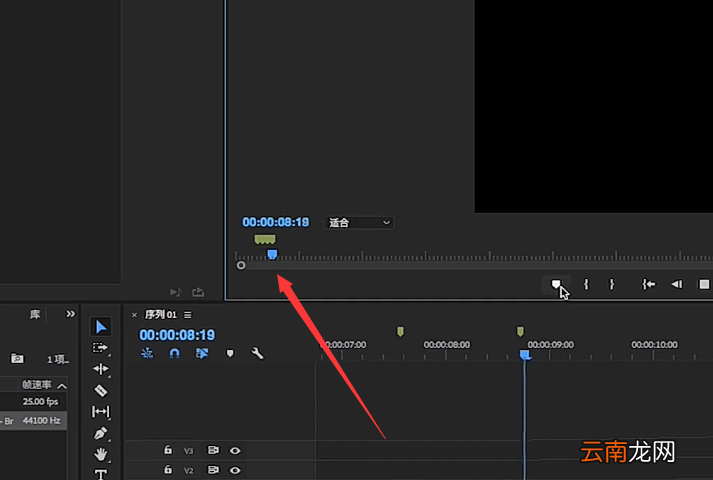Viewport: 713px width, 480px height.
Task: Select the Hand tool
Action: (x=100, y=454)
